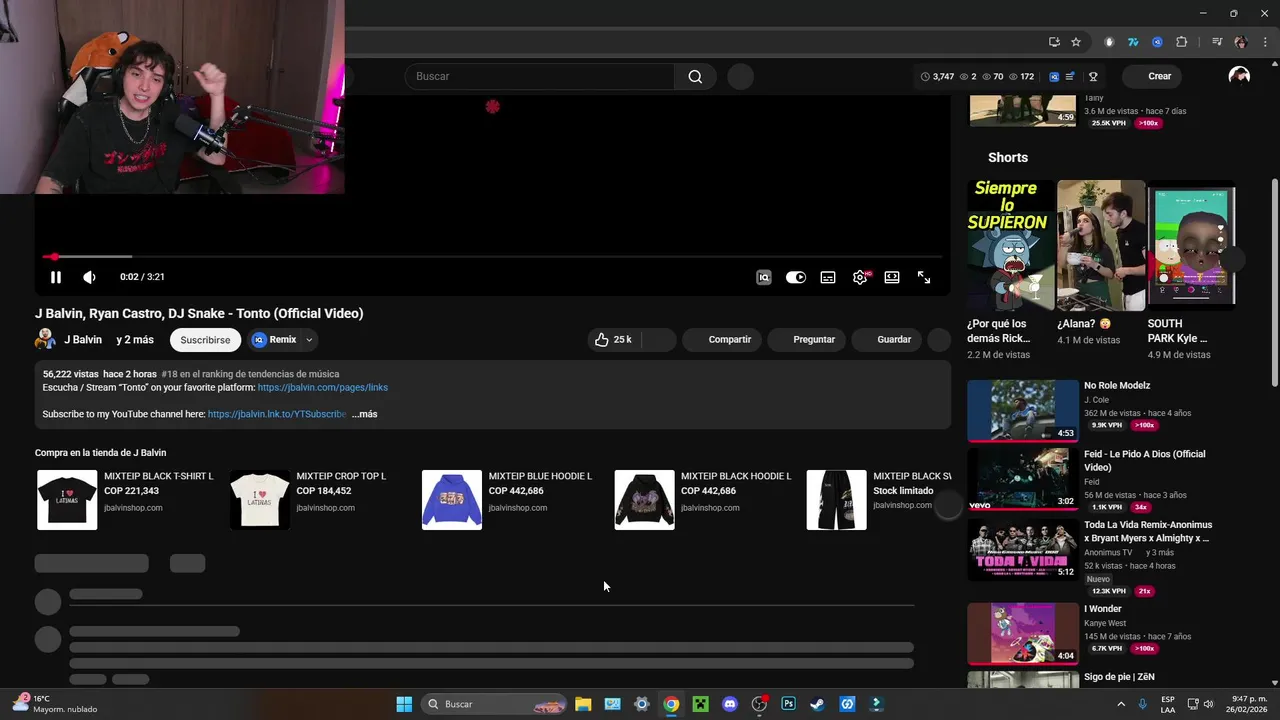Screen dimensions: 1280x720
Task: Open Chrome three-dot menu
Action: pos(1263,42)
